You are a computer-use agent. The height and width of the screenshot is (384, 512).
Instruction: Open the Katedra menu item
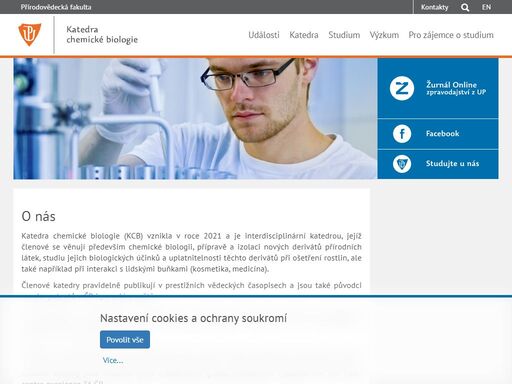click(x=304, y=35)
